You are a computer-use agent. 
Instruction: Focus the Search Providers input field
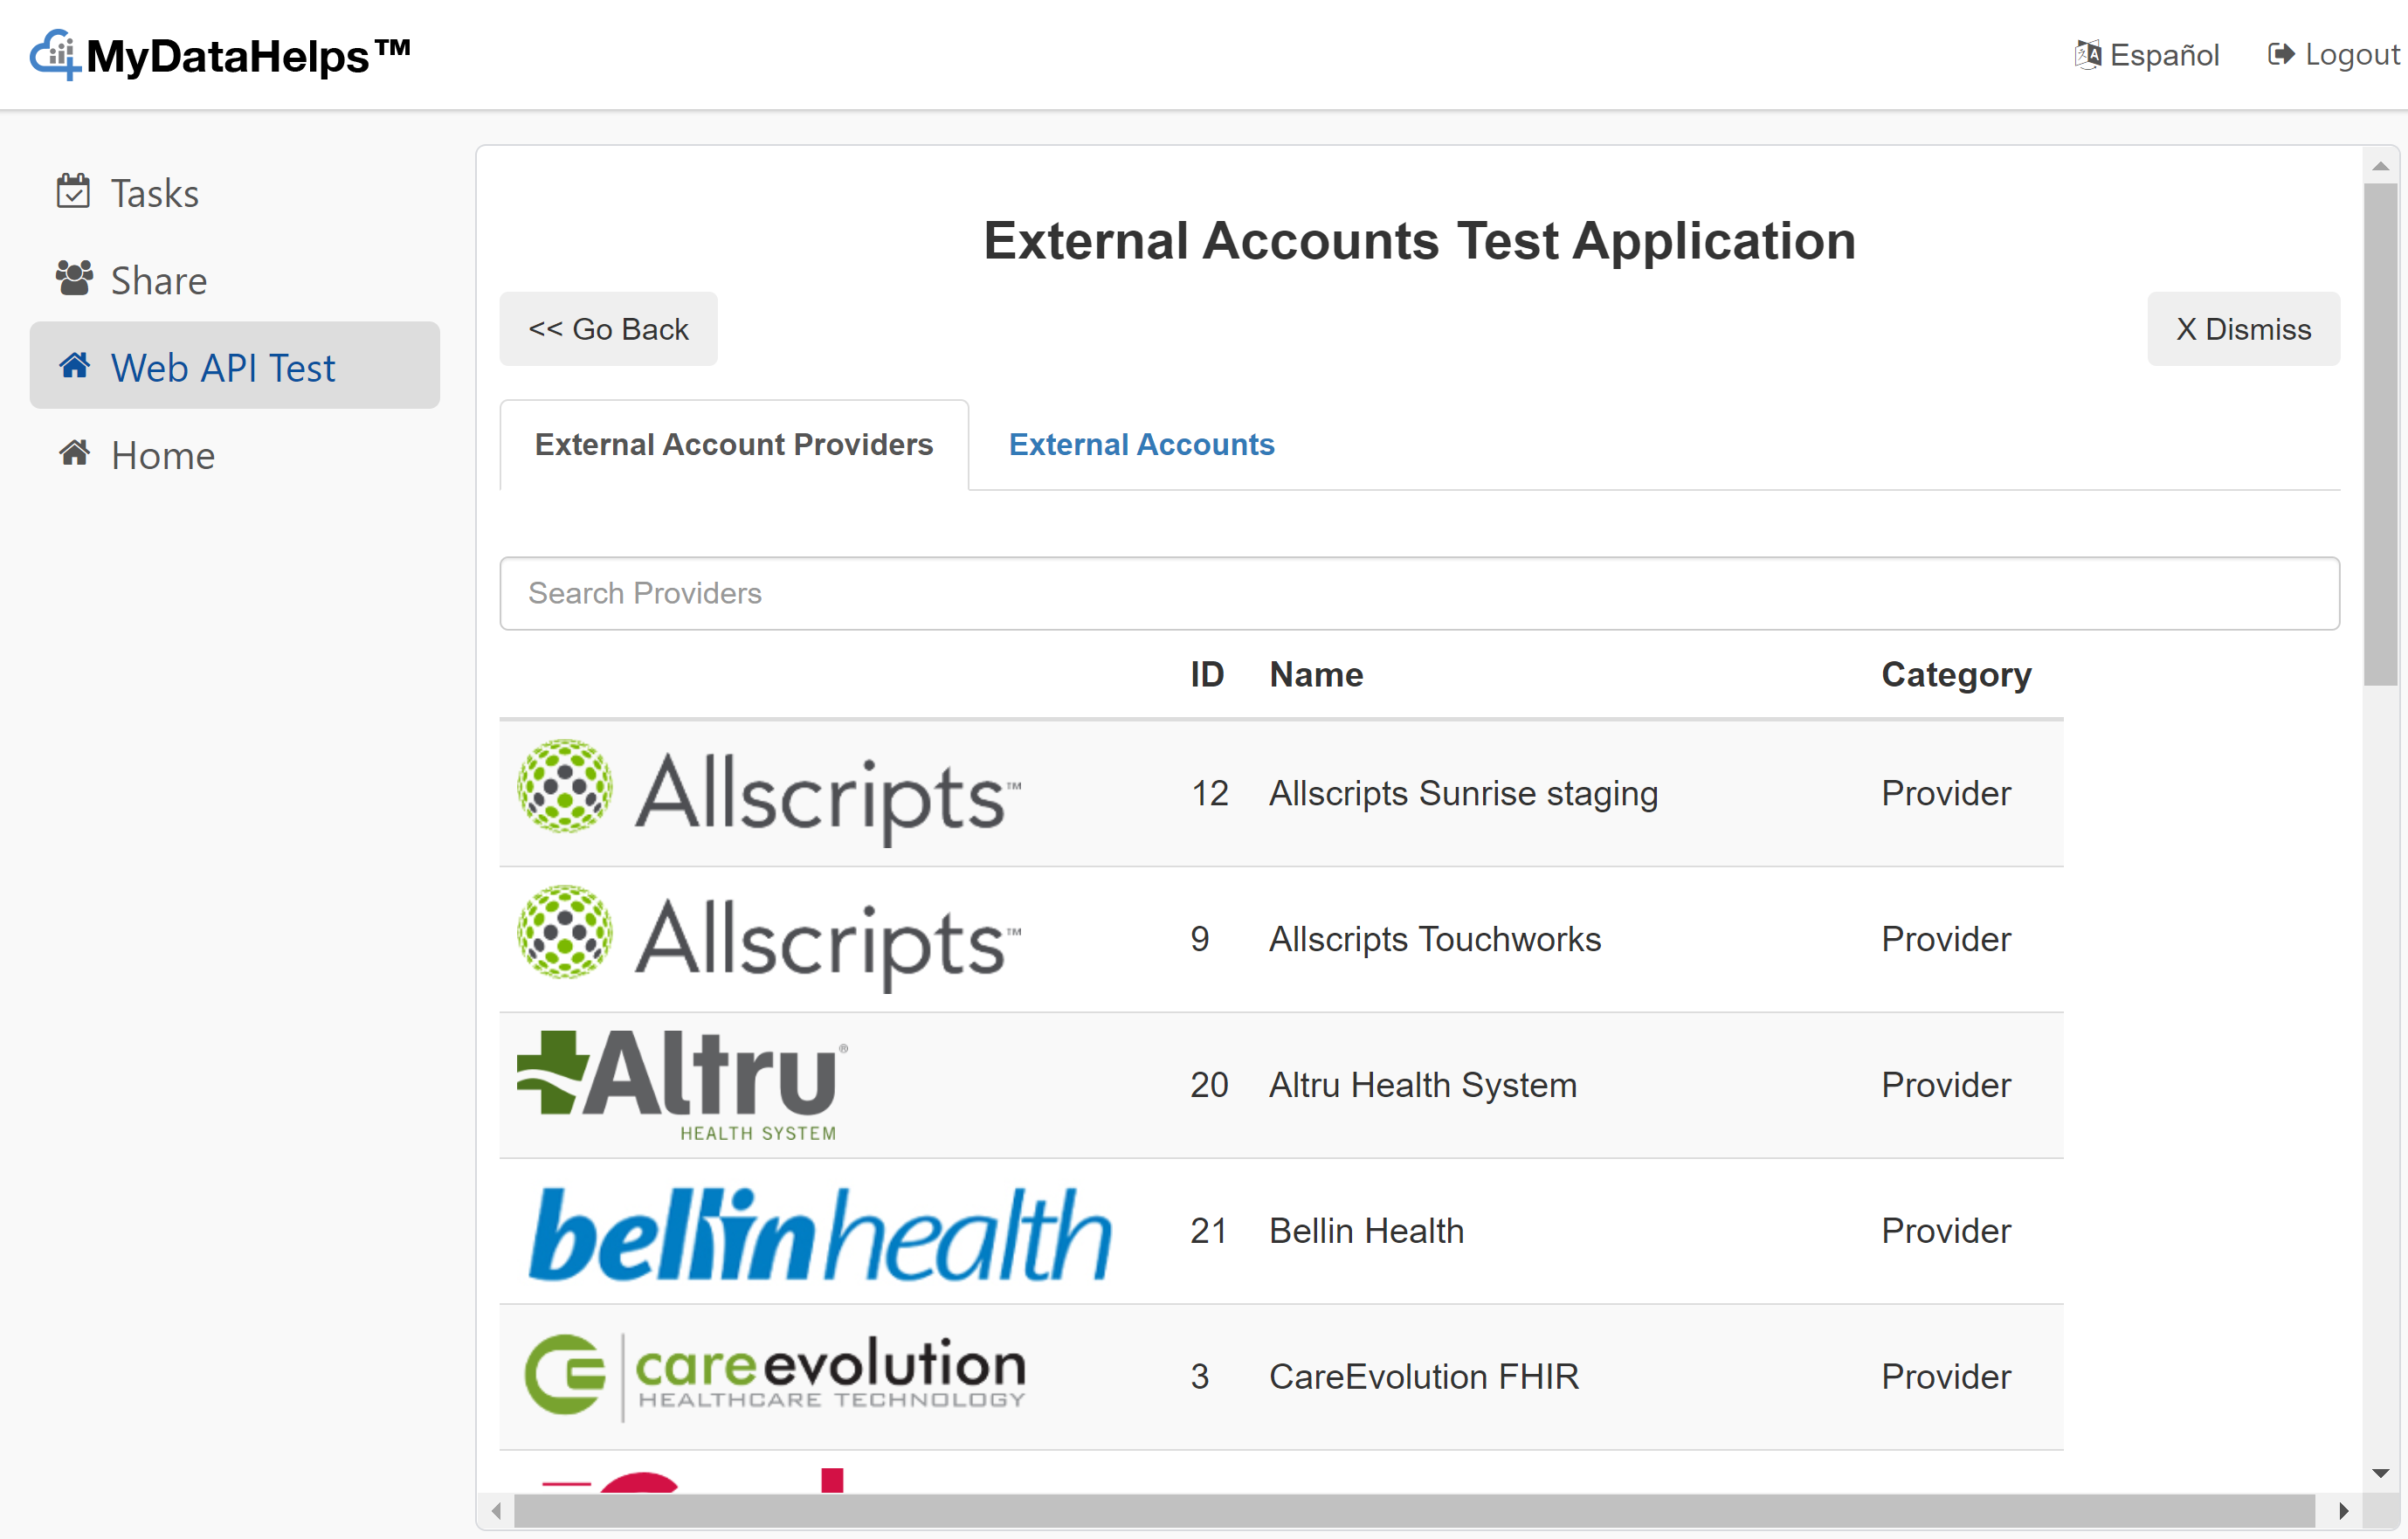[x=1418, y=593]
